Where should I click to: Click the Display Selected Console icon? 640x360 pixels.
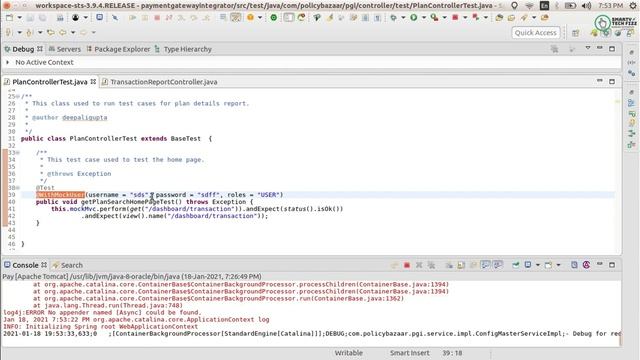pyautogui.click(x=528, y=265)
